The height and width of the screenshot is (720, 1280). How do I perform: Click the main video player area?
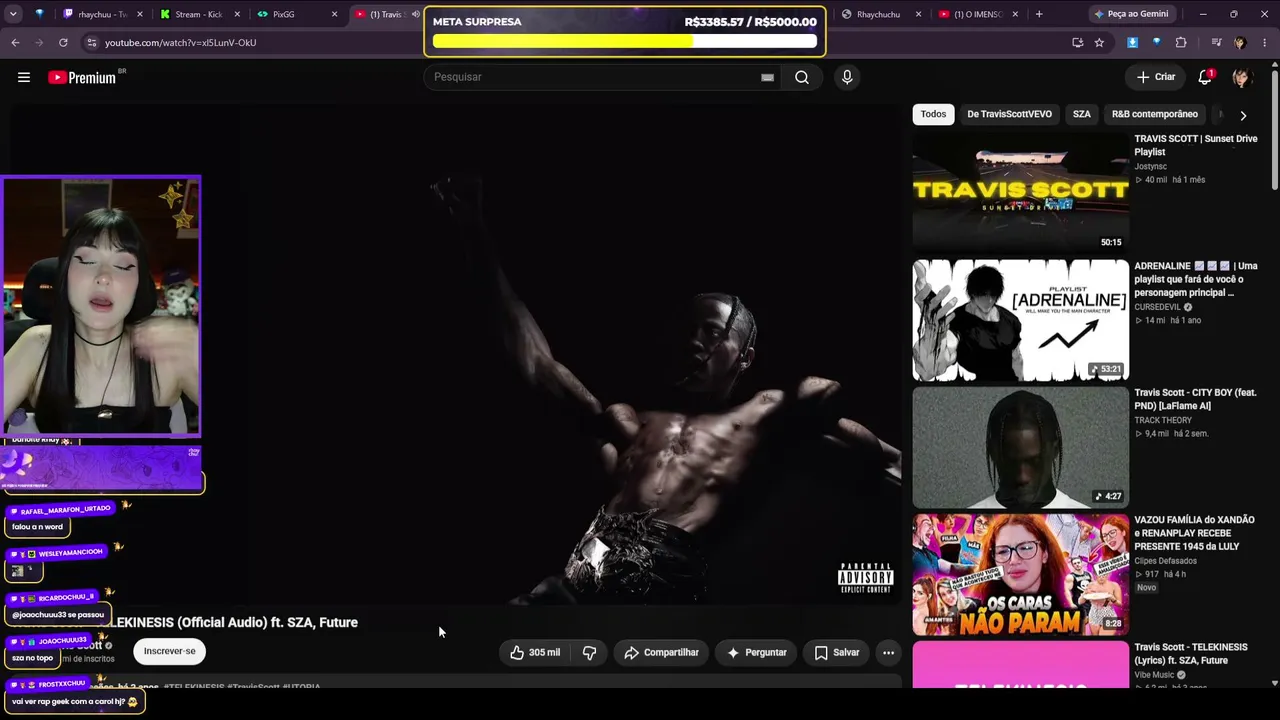[x=456, y=355]
